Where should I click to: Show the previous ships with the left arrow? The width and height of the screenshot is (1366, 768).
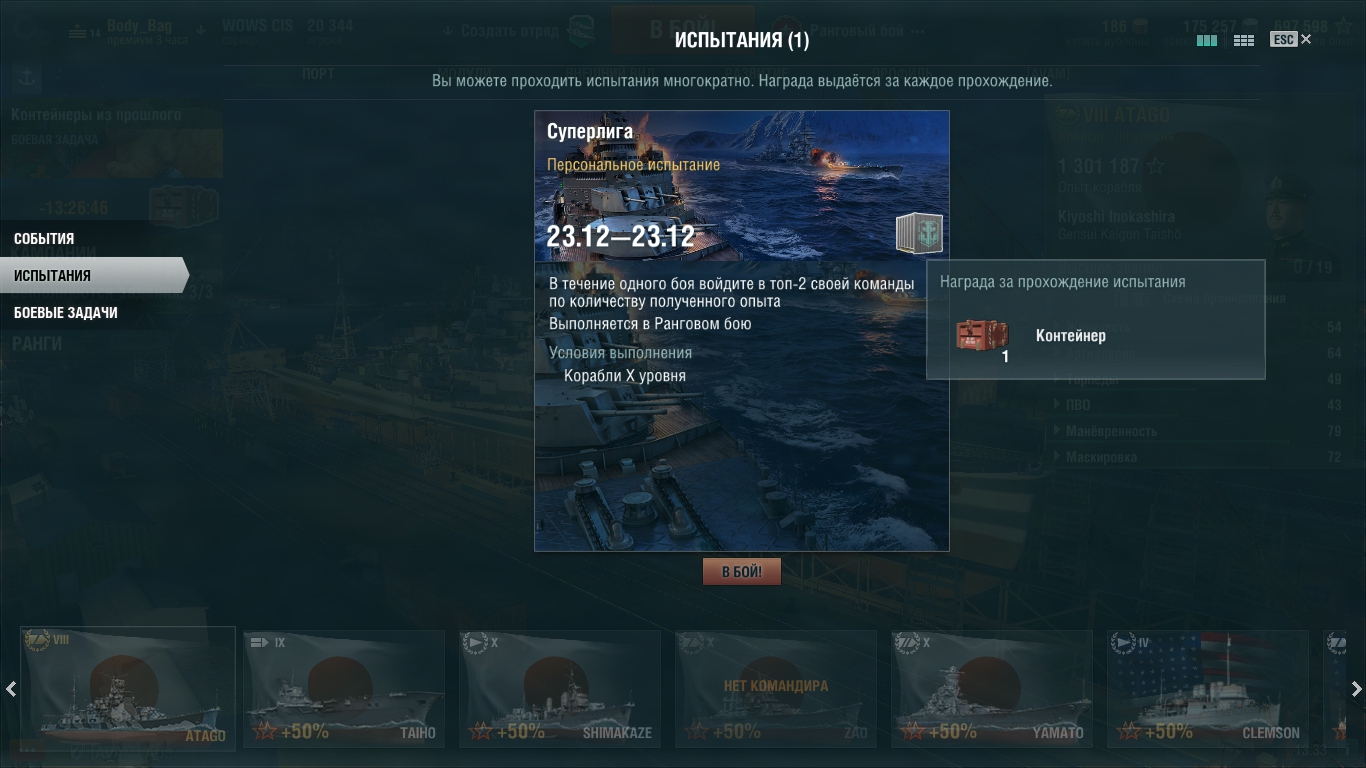point(11,689)
